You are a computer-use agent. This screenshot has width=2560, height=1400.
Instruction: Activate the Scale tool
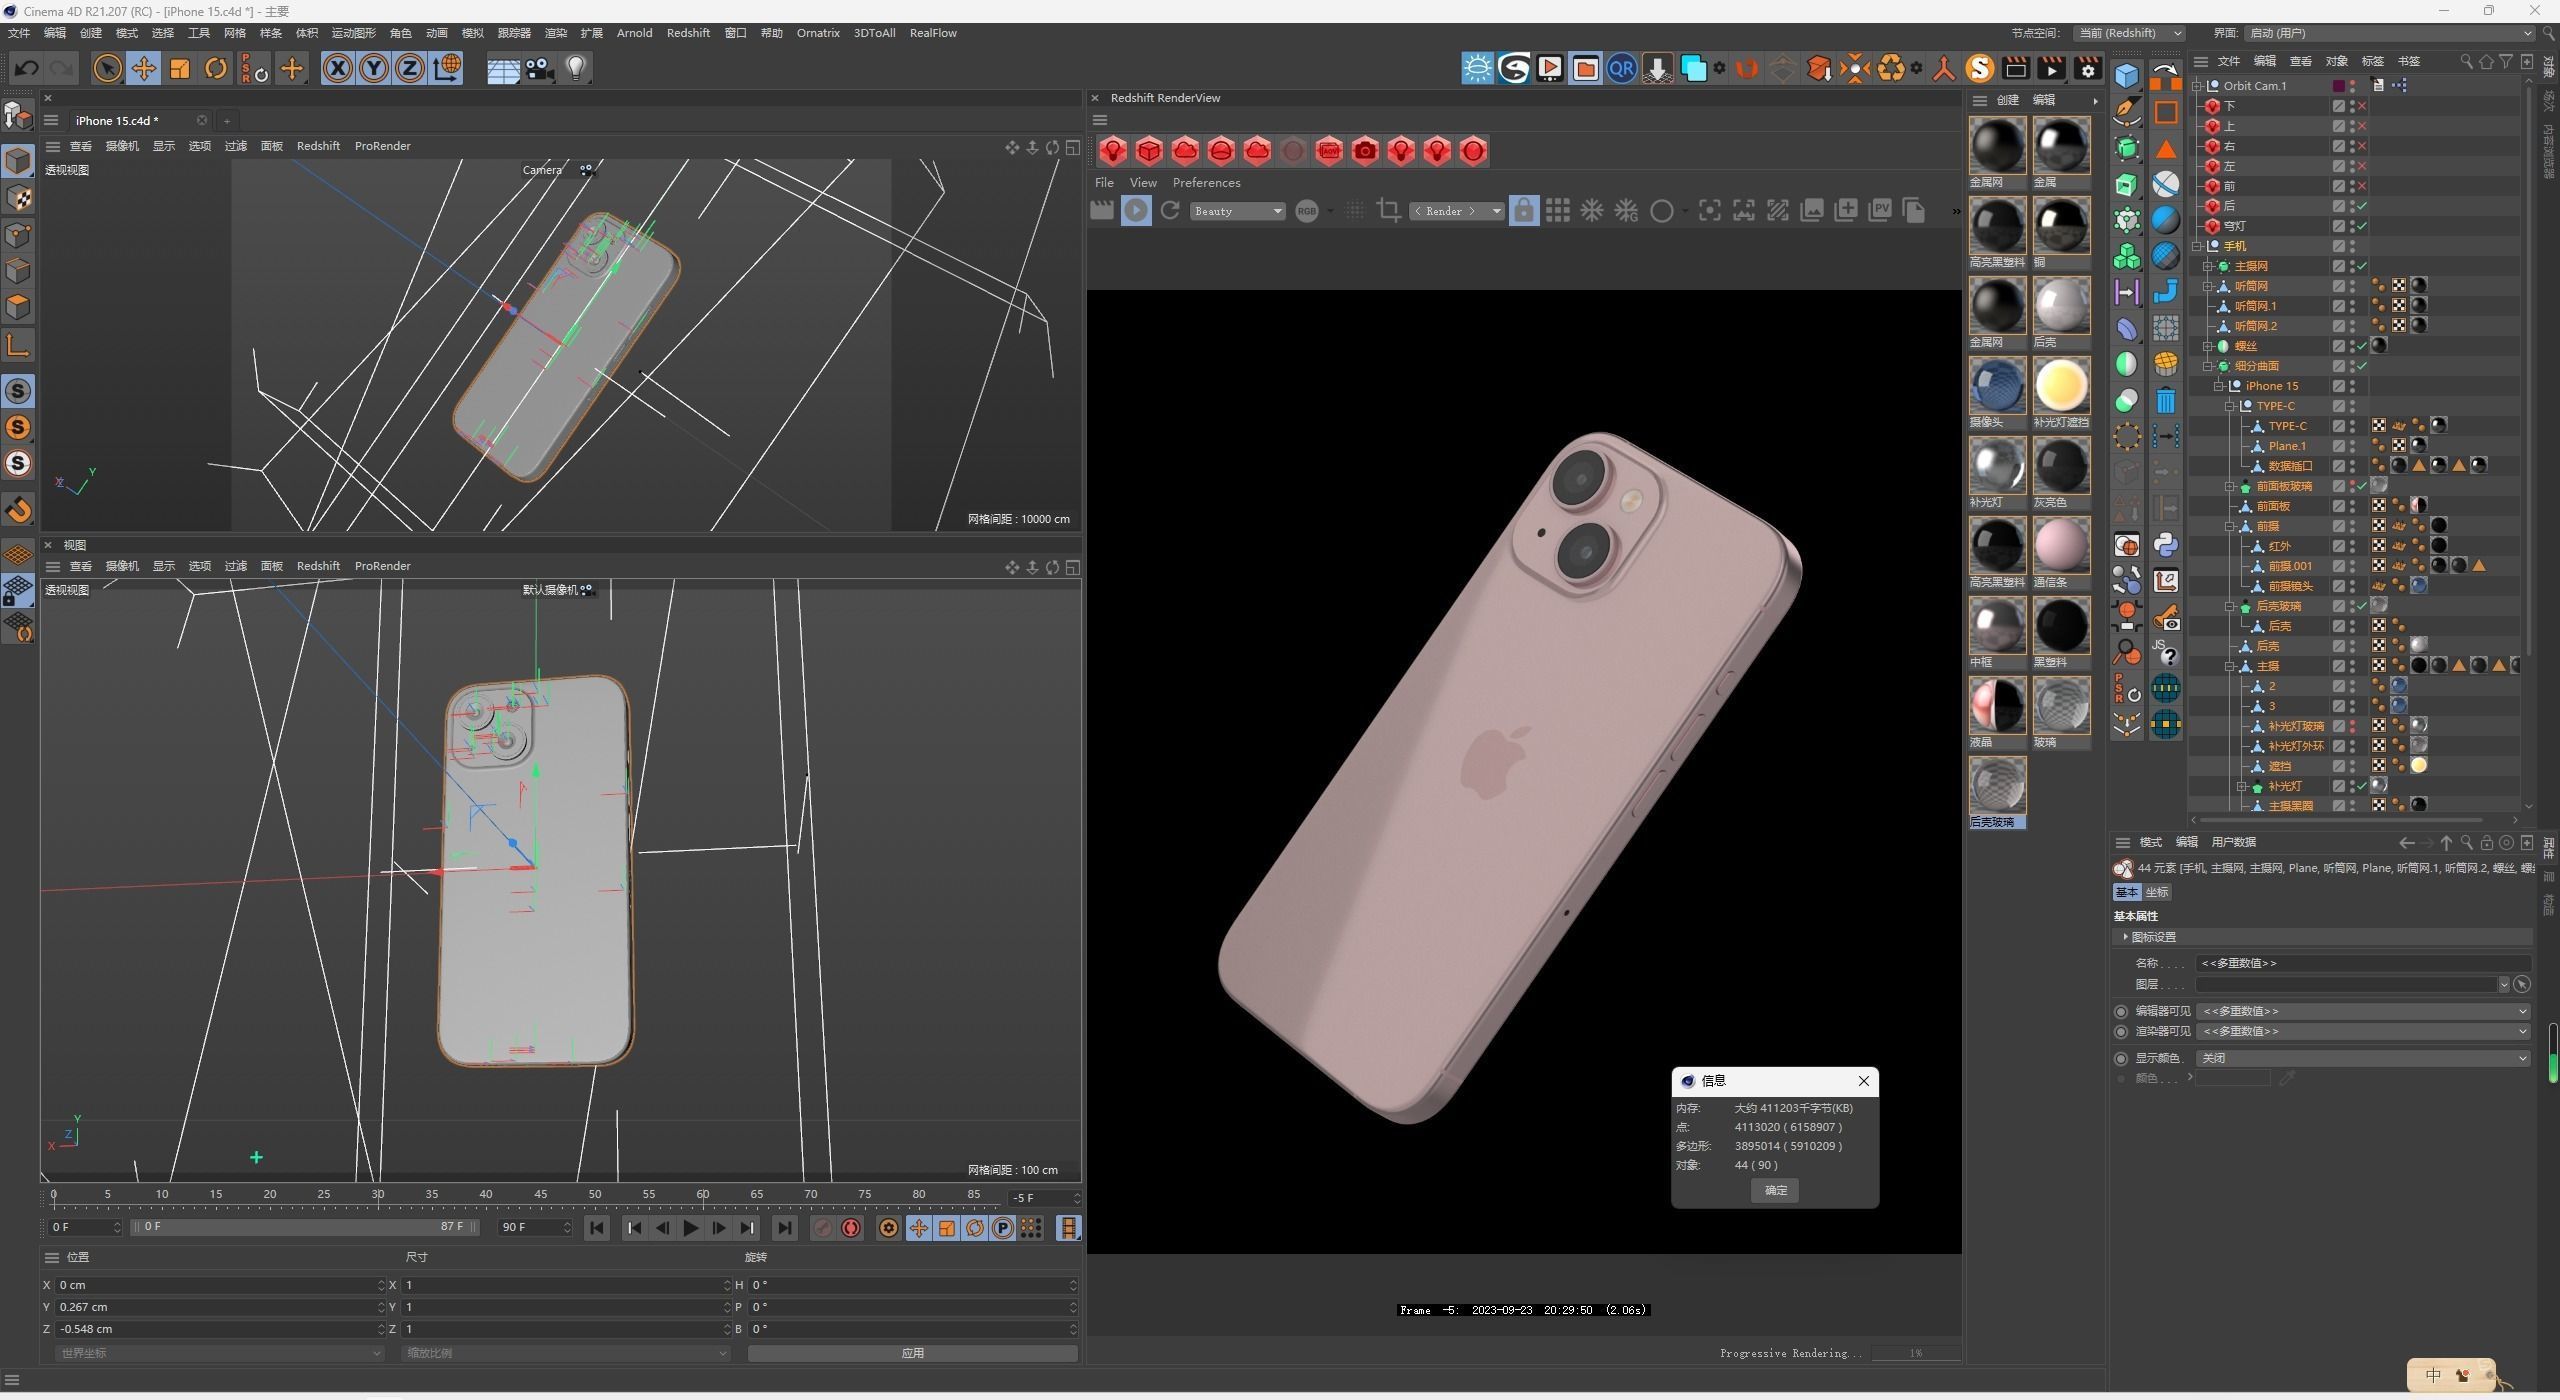click(180, 68)
